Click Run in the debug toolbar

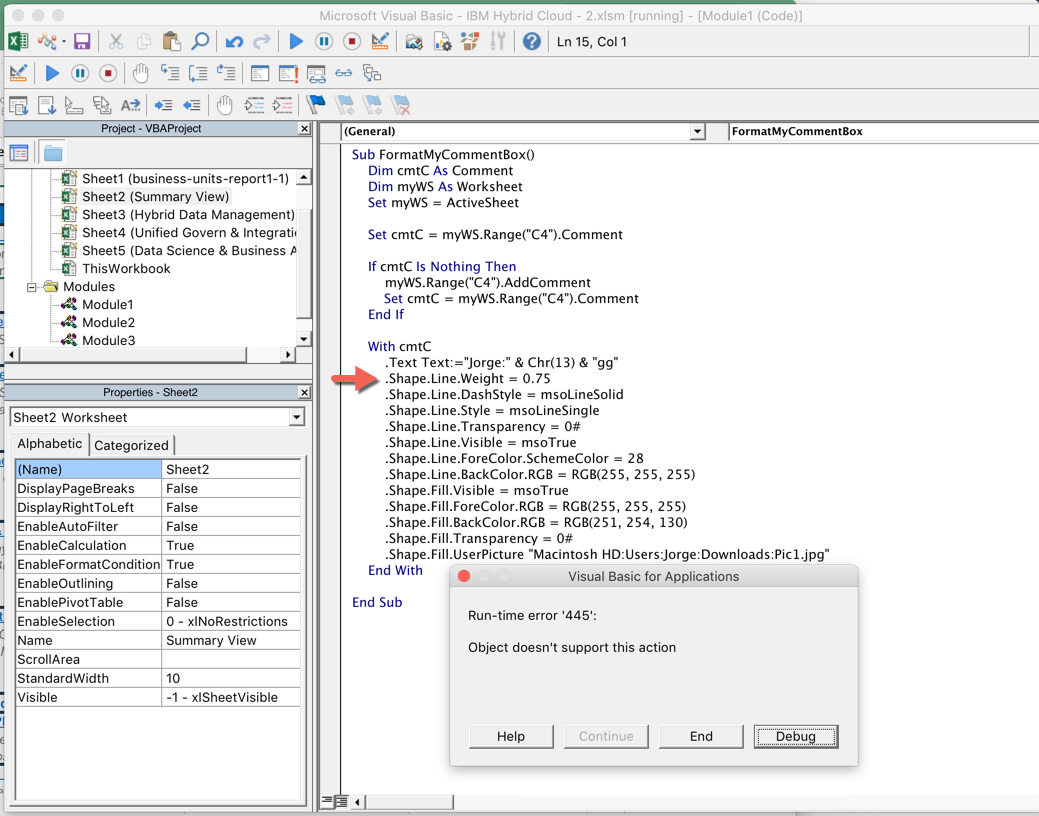(x=52, y=73)
